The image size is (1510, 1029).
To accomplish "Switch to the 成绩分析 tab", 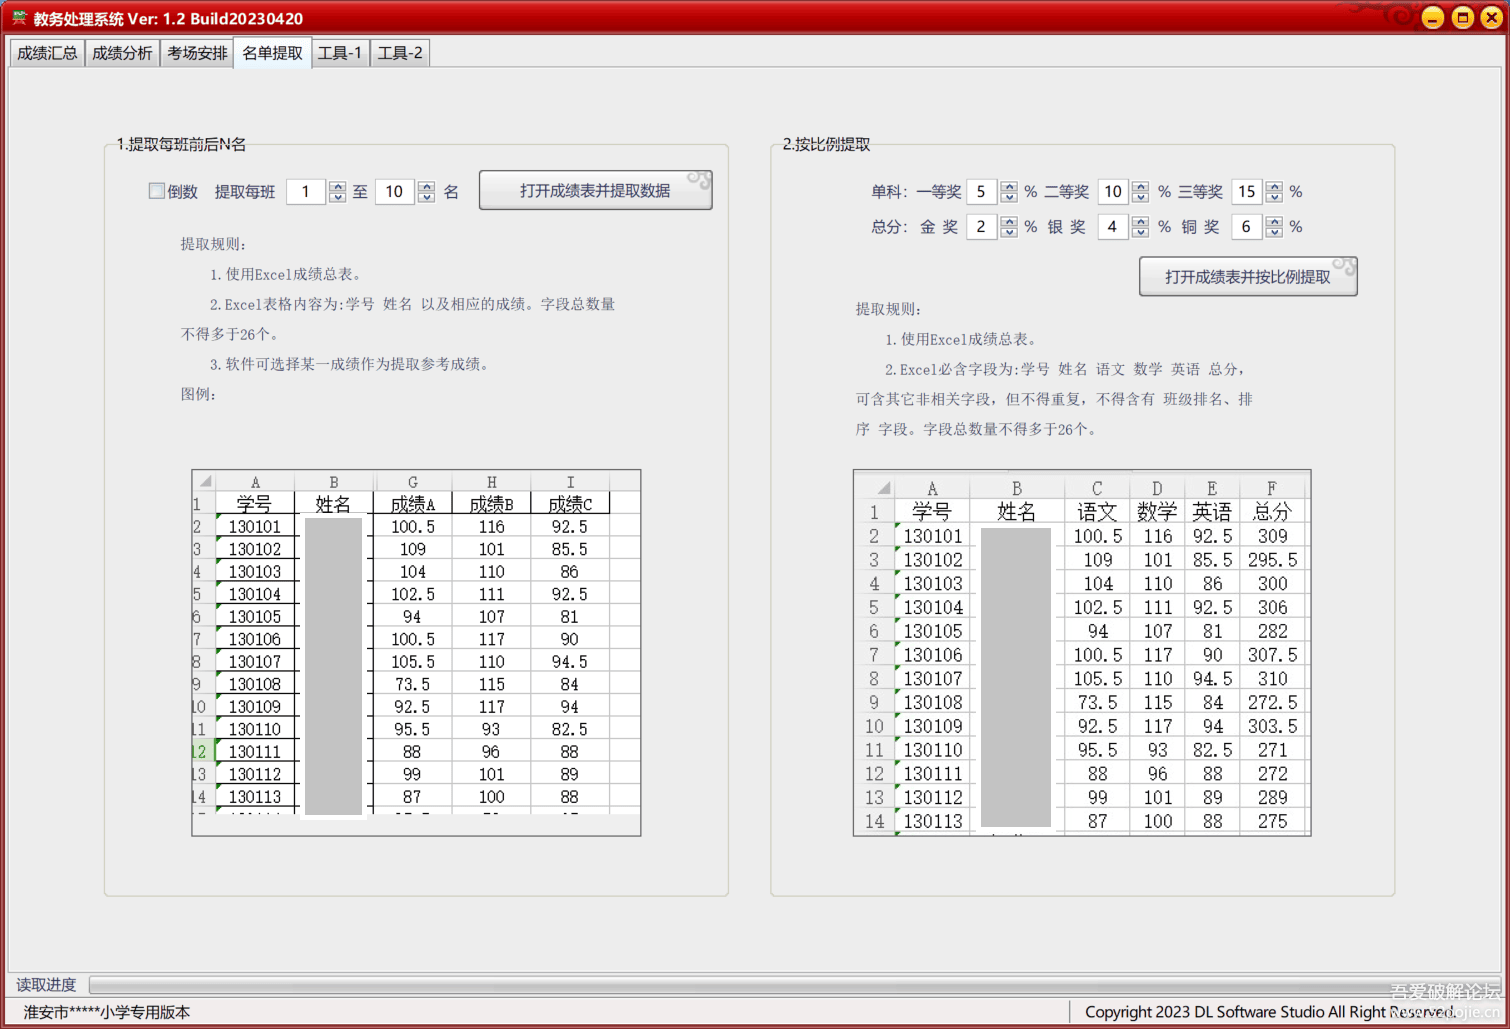I will point(122,52).
